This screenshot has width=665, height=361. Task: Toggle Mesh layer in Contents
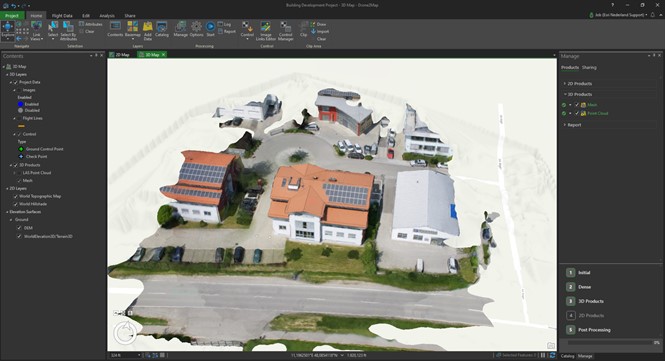[x=19, y=181]
